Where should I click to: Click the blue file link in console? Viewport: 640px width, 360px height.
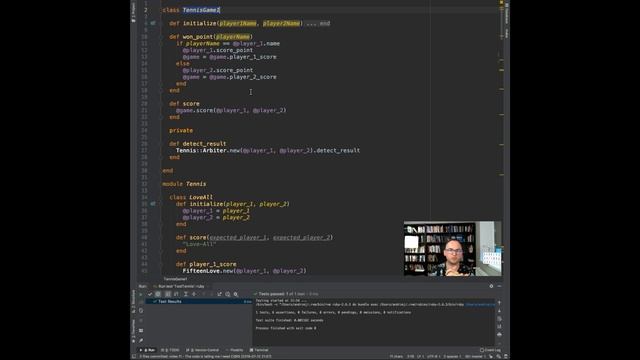click(480, 304)
